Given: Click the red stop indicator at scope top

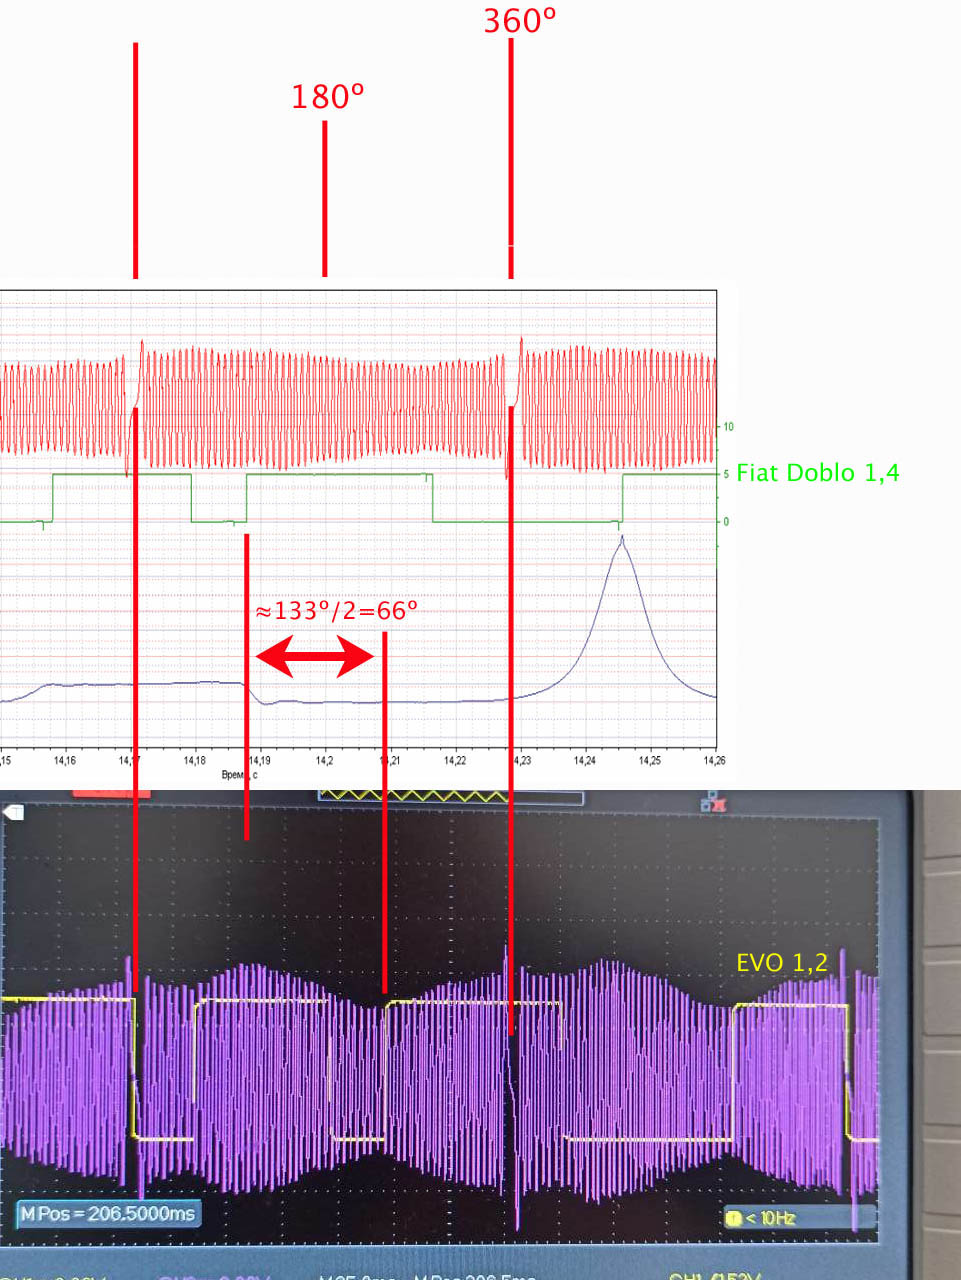Looking at the screenshot, I should tap(111, 794).
